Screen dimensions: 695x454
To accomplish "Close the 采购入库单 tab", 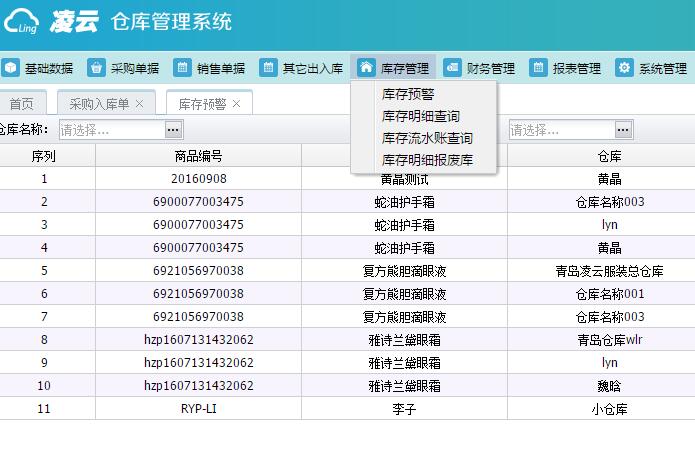I will click(x=139, y=104).
